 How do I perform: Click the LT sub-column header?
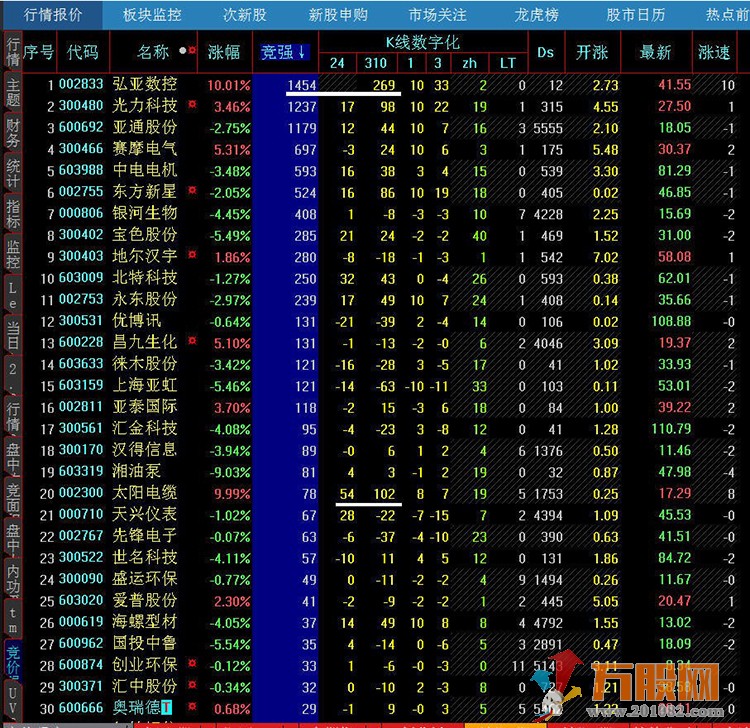tap(507, 63)
